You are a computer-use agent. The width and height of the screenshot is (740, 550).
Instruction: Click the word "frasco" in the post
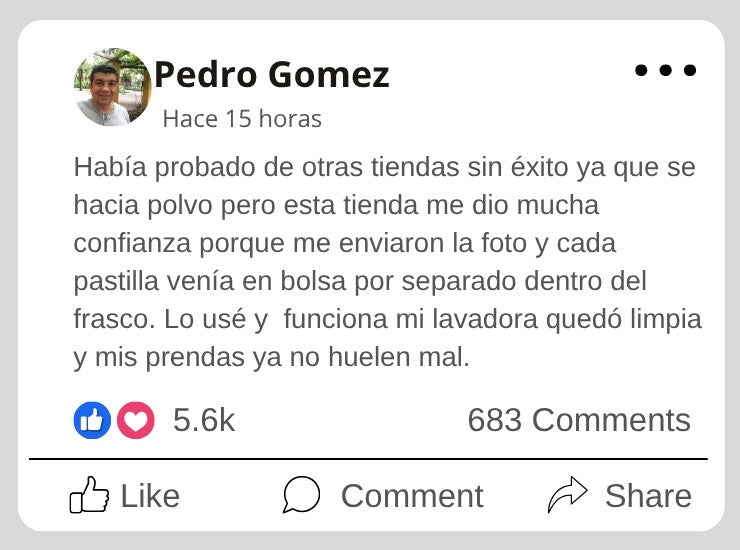(107, 320)
